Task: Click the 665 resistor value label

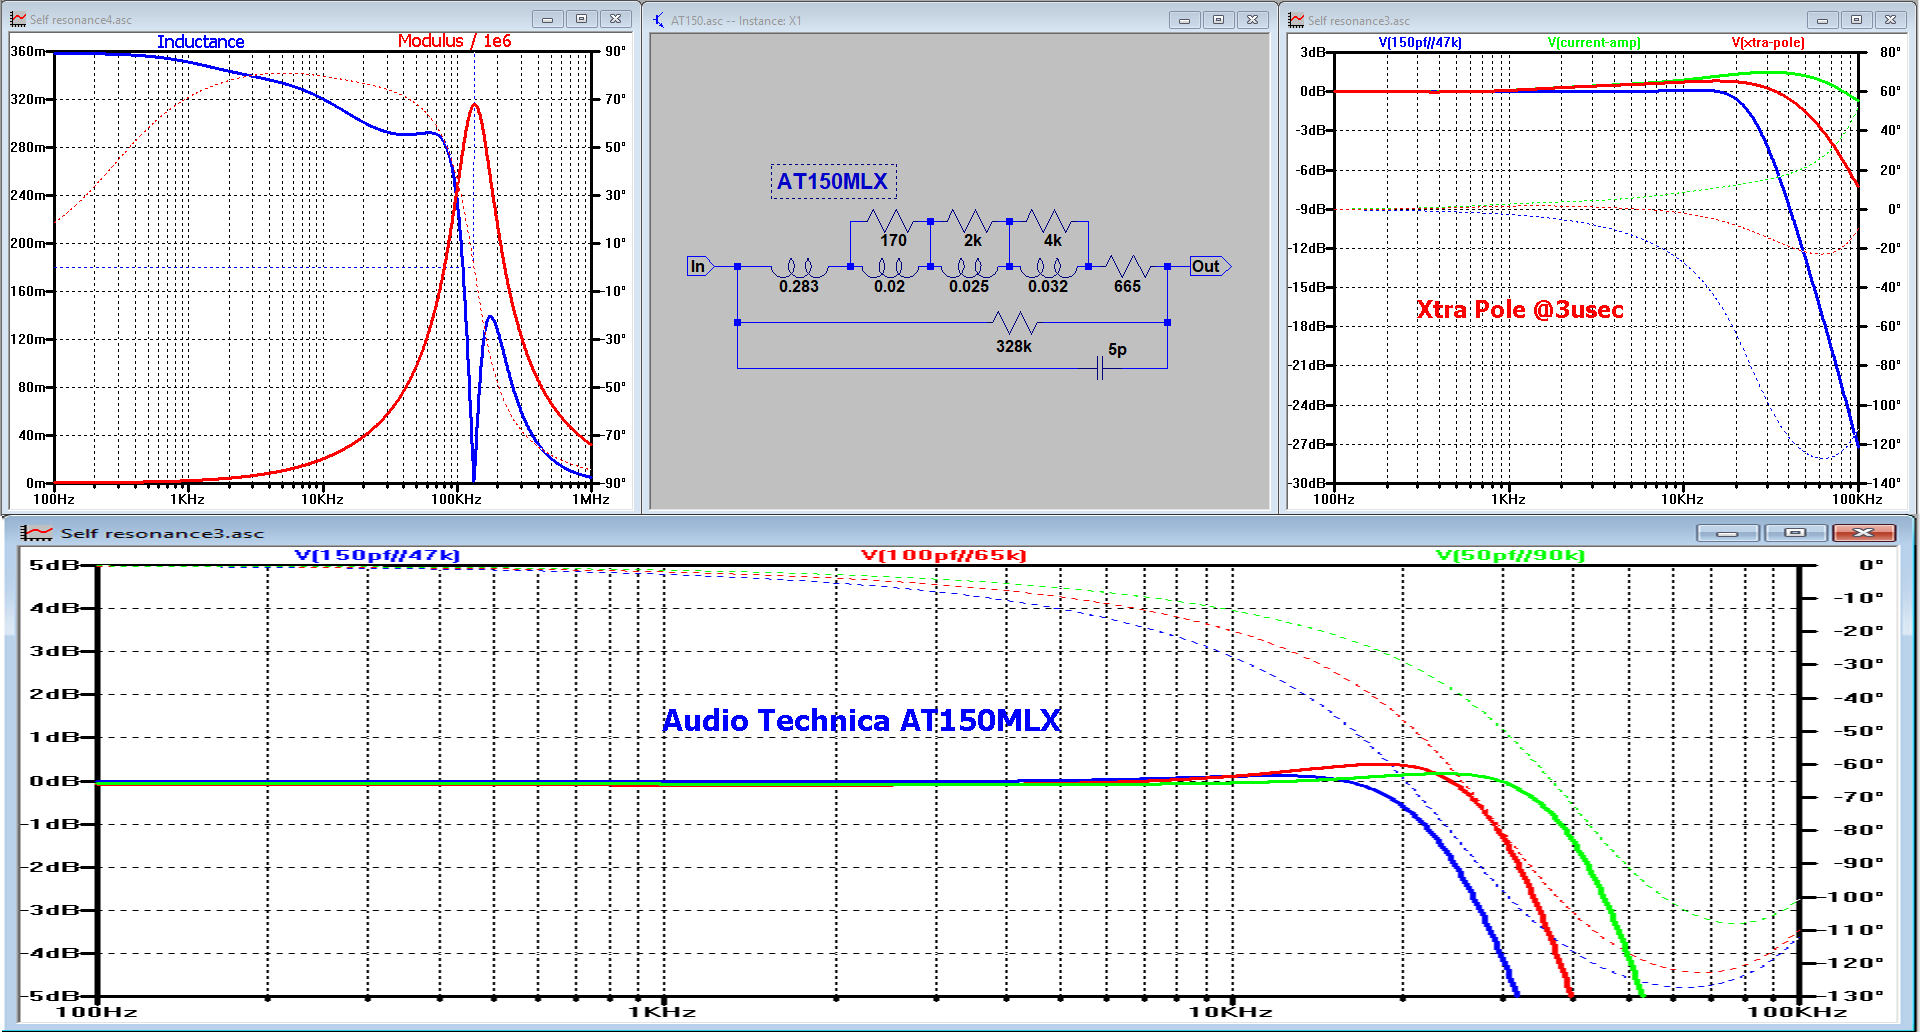Action: coord(1127,286)
